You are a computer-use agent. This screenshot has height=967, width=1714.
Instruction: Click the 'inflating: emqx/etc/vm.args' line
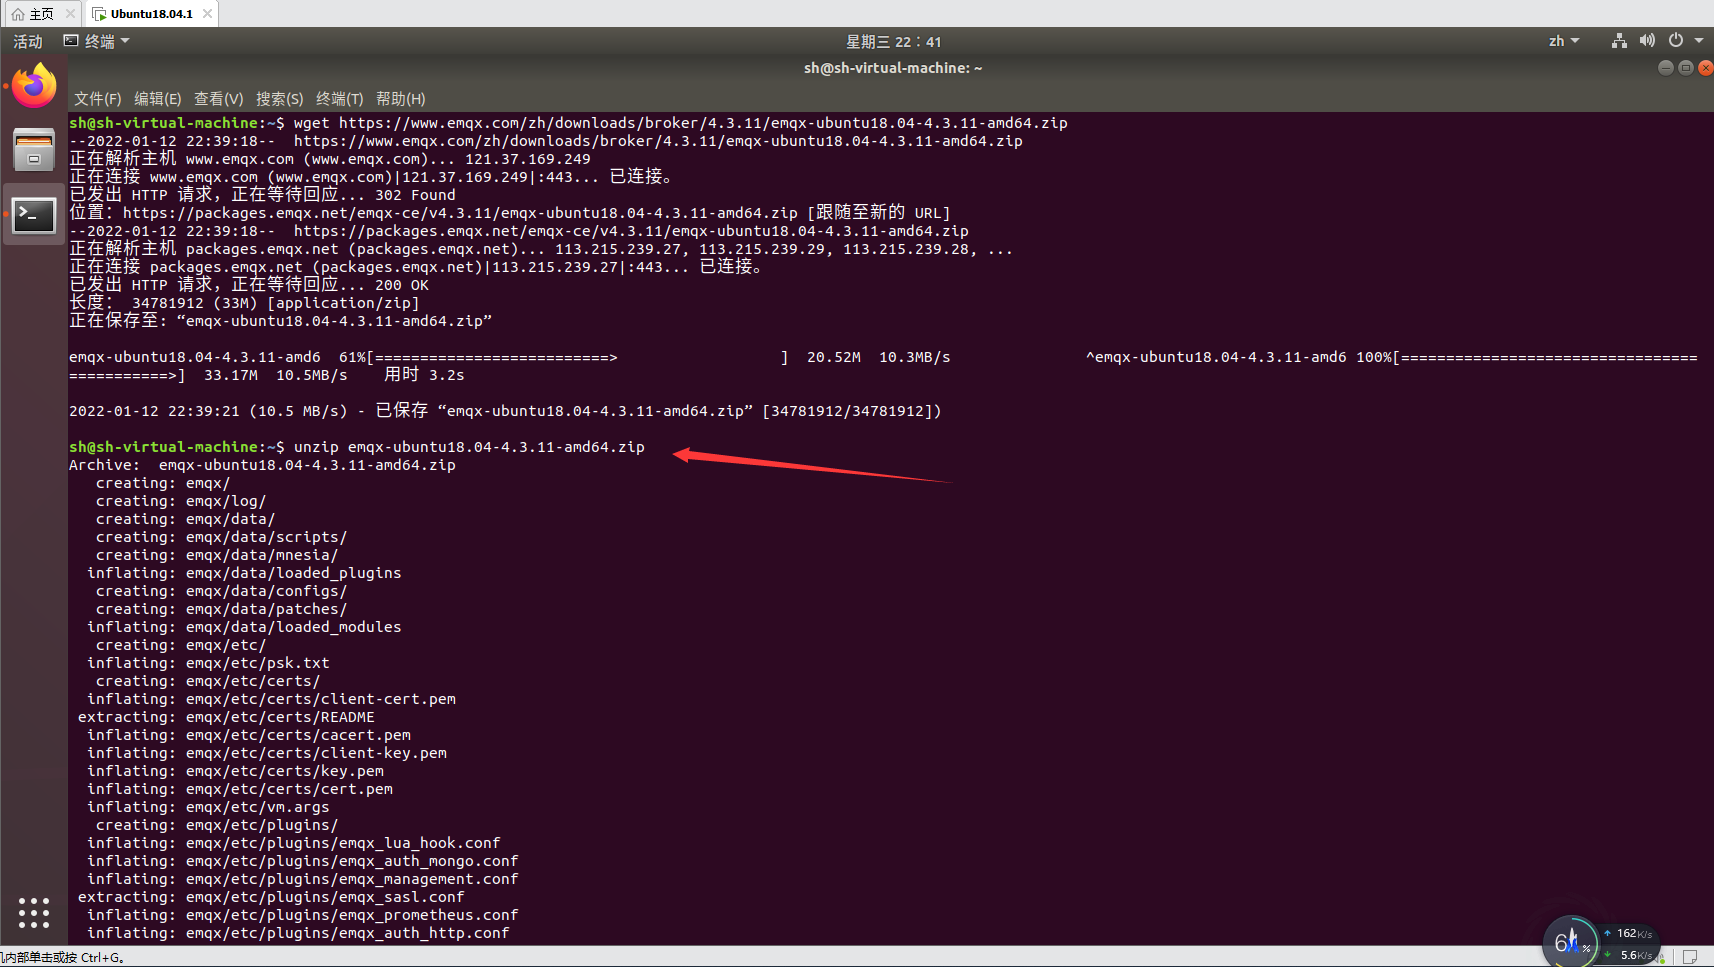tap(208, 807)
